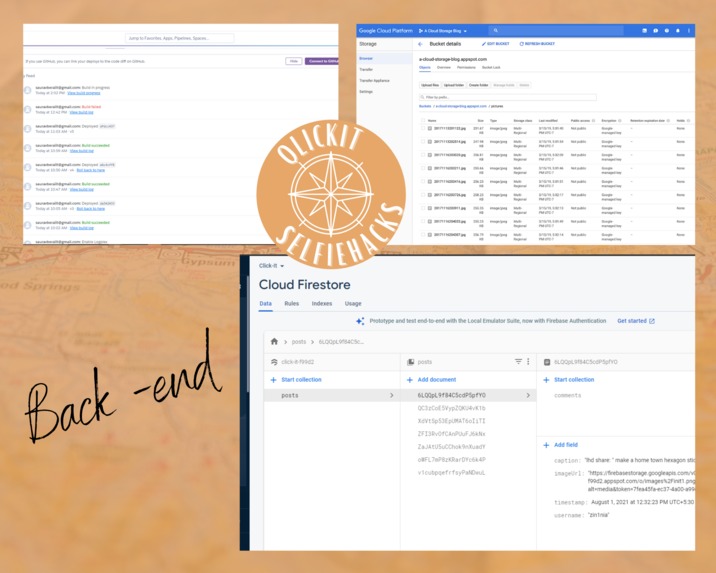Click the pencil icon of Edit Bucket
The height and width of the screenshot is (573, 716).
tap(484, 44)
